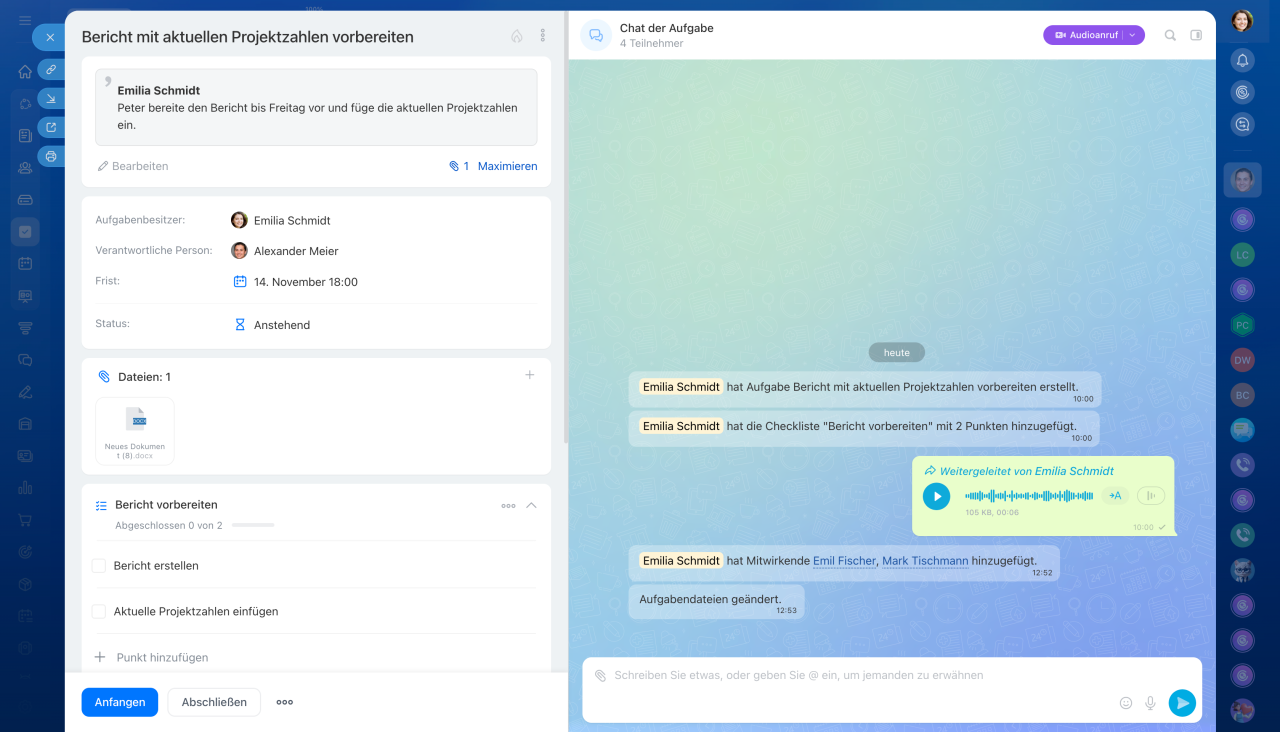Viewport: 1280px width, 732px height.
Task: Open the Audioanruf dropdown arrow
Action: point(1132,35)
